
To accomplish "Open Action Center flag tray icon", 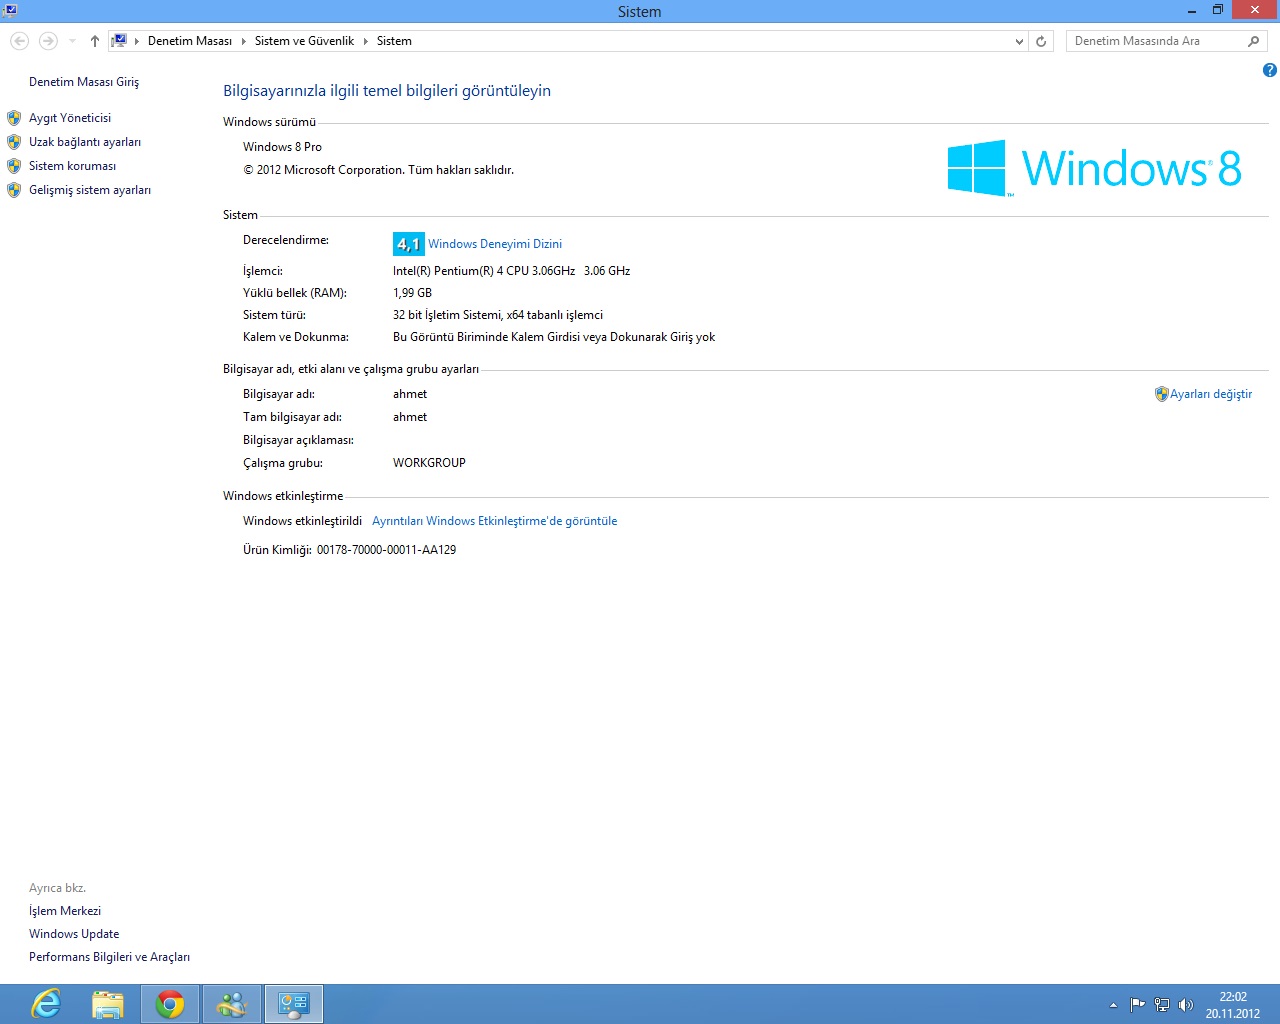I will [x=1137, y=1005].
